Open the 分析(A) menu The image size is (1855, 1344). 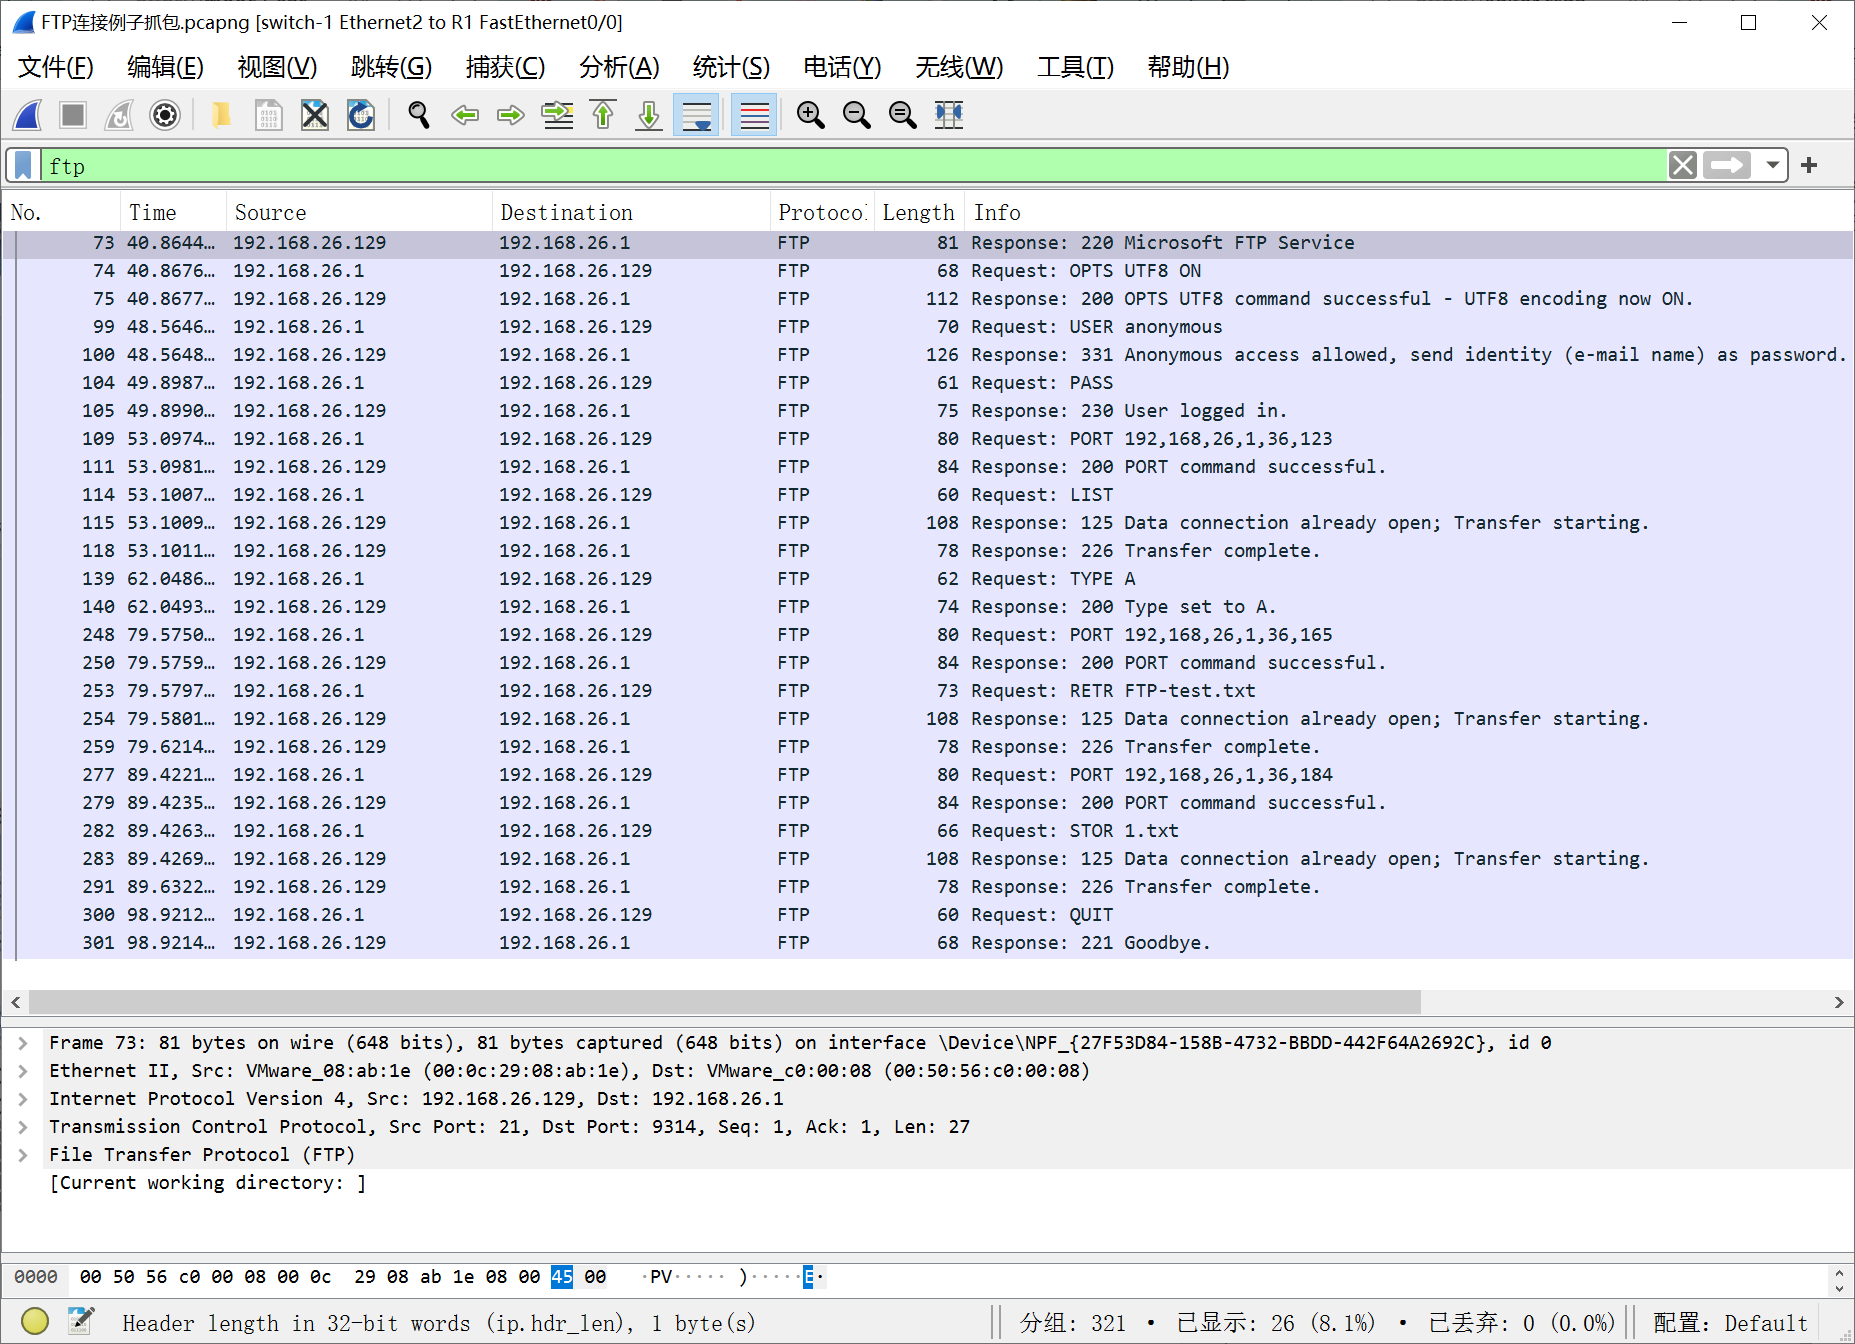[619, 67]
